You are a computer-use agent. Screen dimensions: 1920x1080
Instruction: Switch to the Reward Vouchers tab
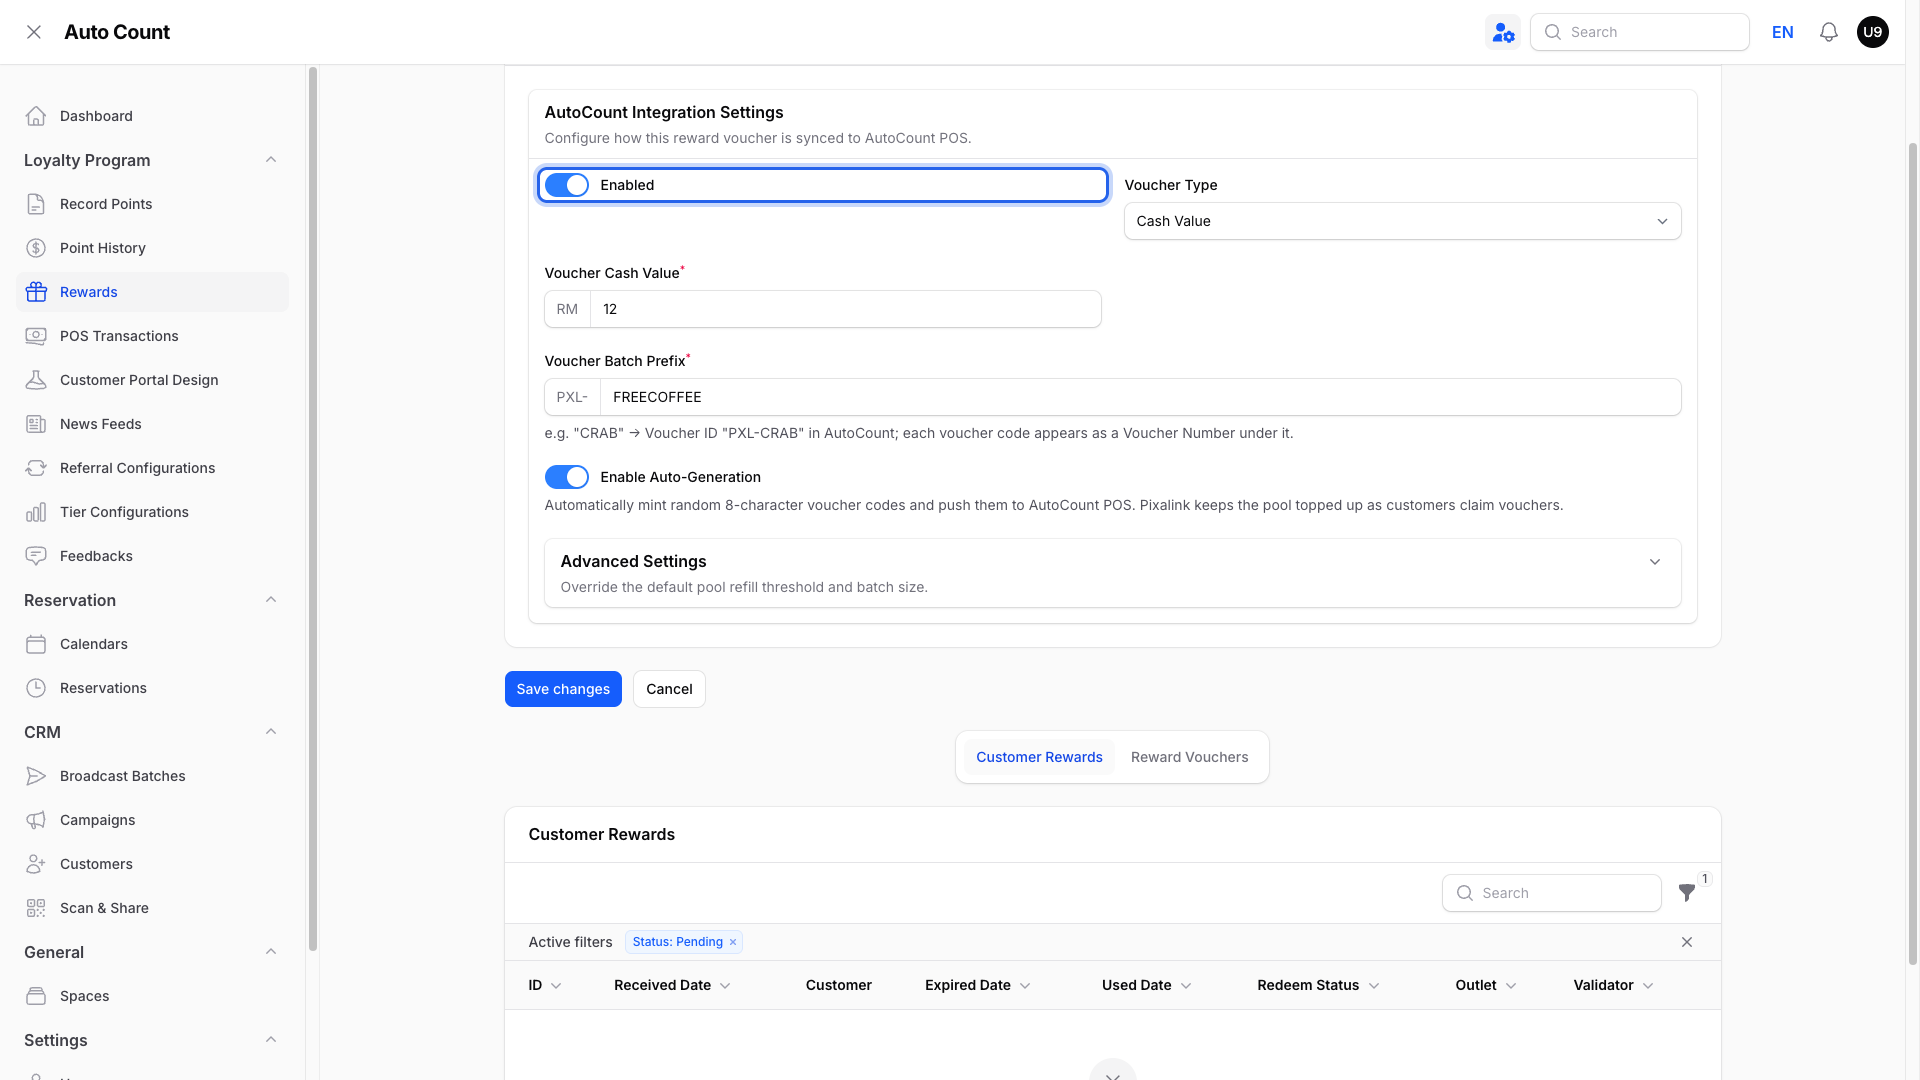[1189, 757]
